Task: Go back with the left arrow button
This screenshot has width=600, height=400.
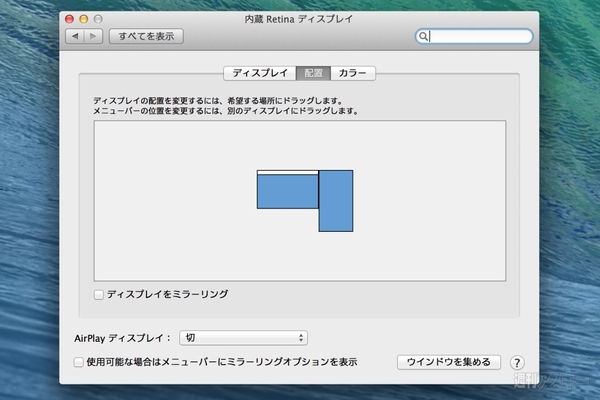Action: pyautogui.click(x=75, y=36)
